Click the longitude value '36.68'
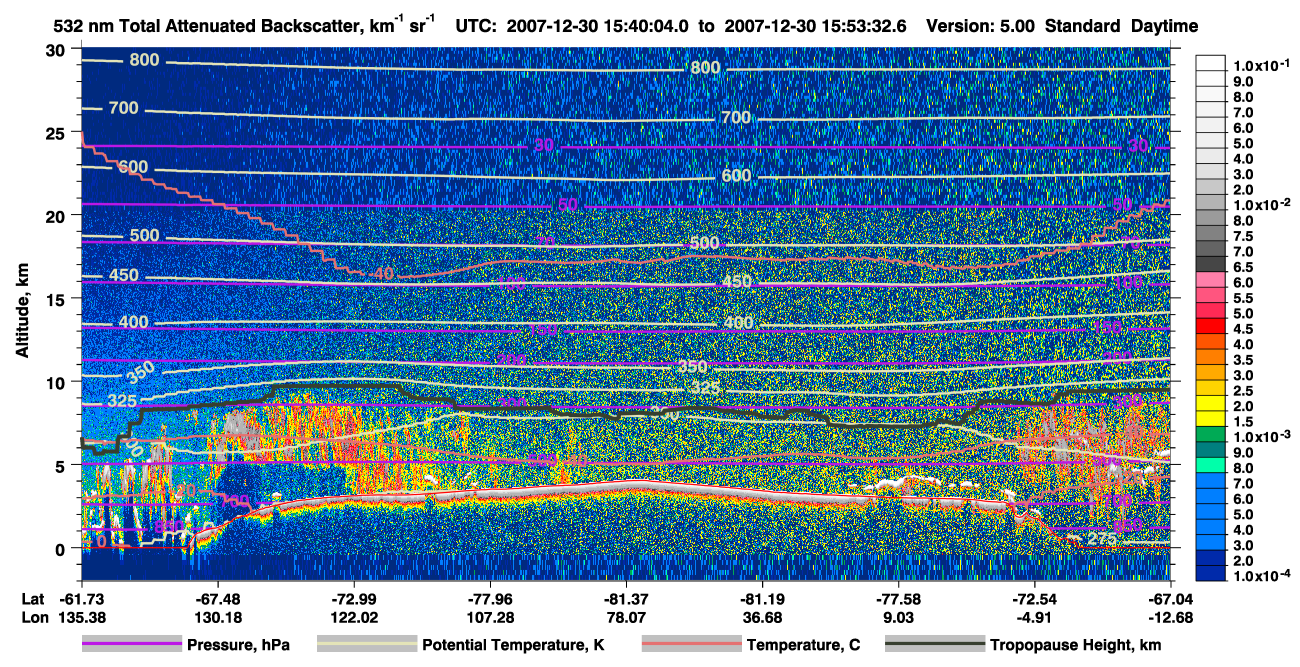Viewport: 1300px width, 667px height. point(762,617)
